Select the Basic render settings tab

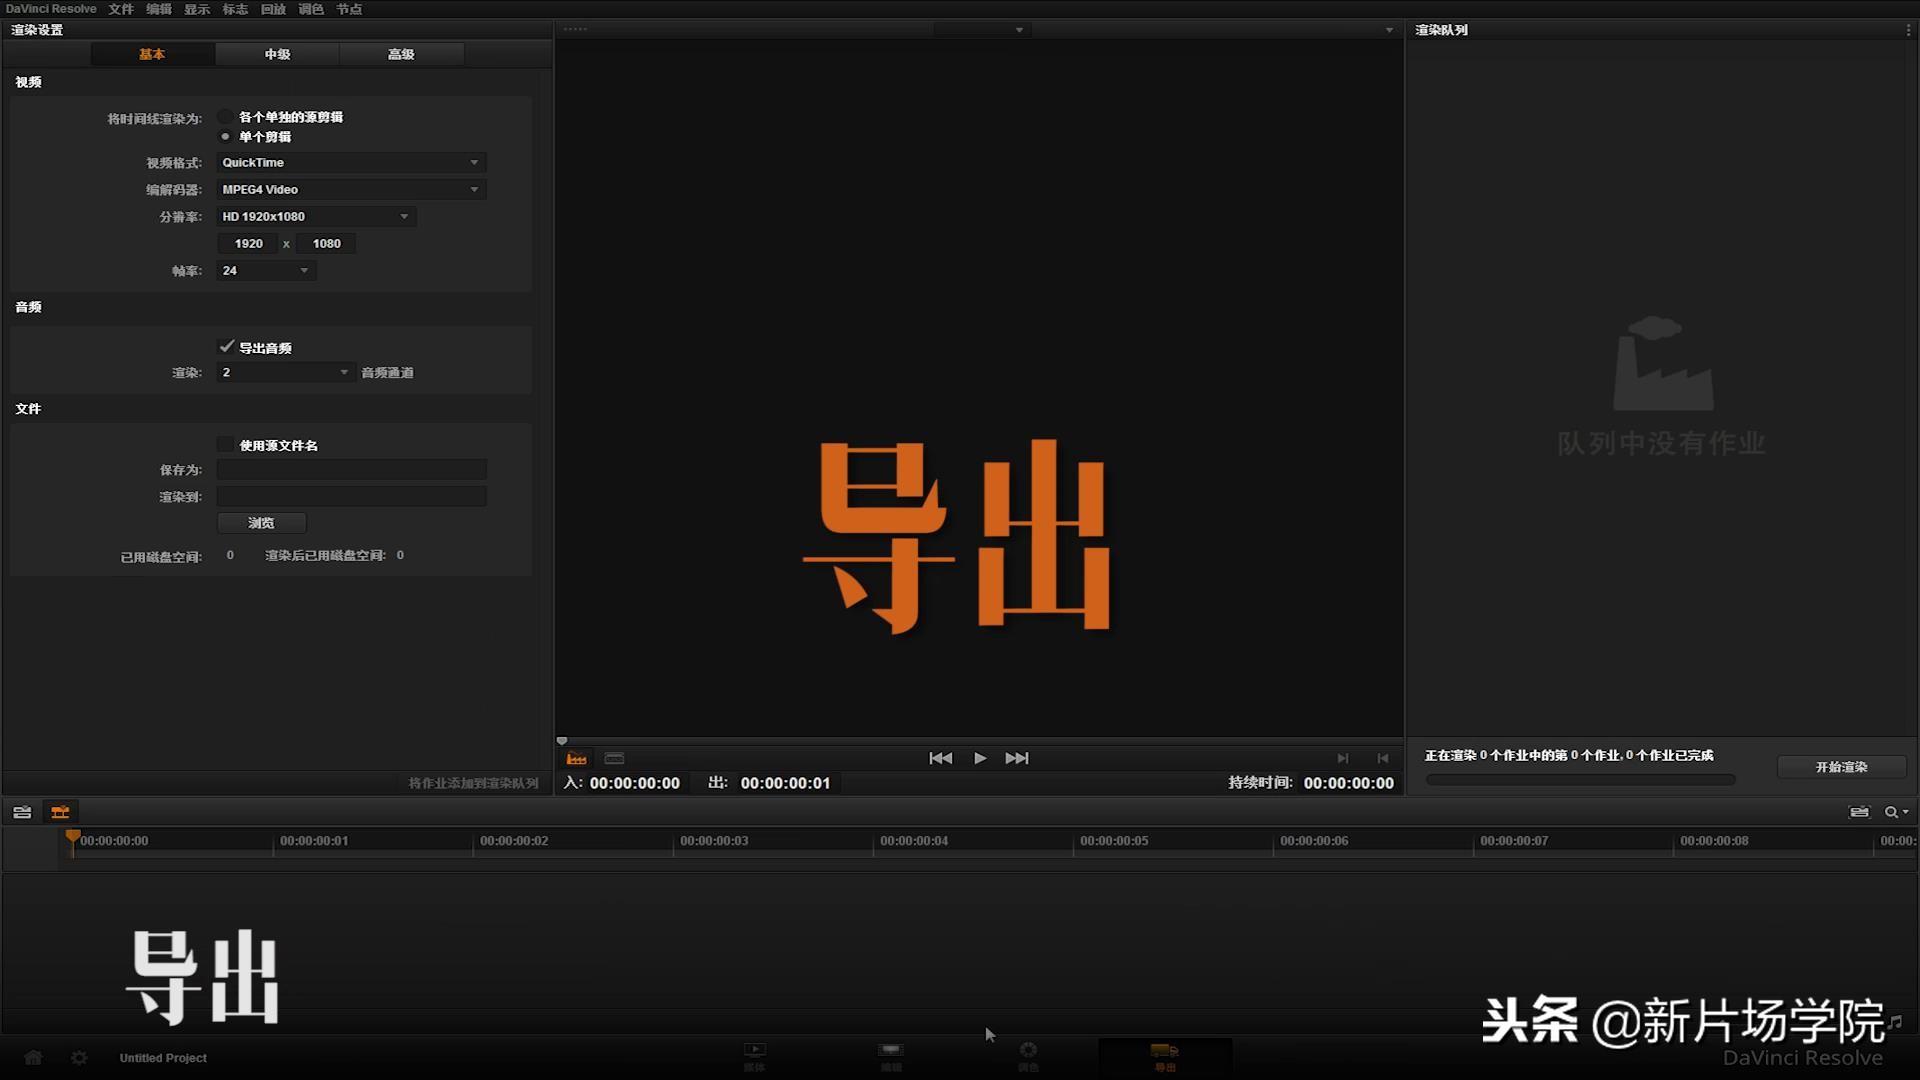point(152,54)
